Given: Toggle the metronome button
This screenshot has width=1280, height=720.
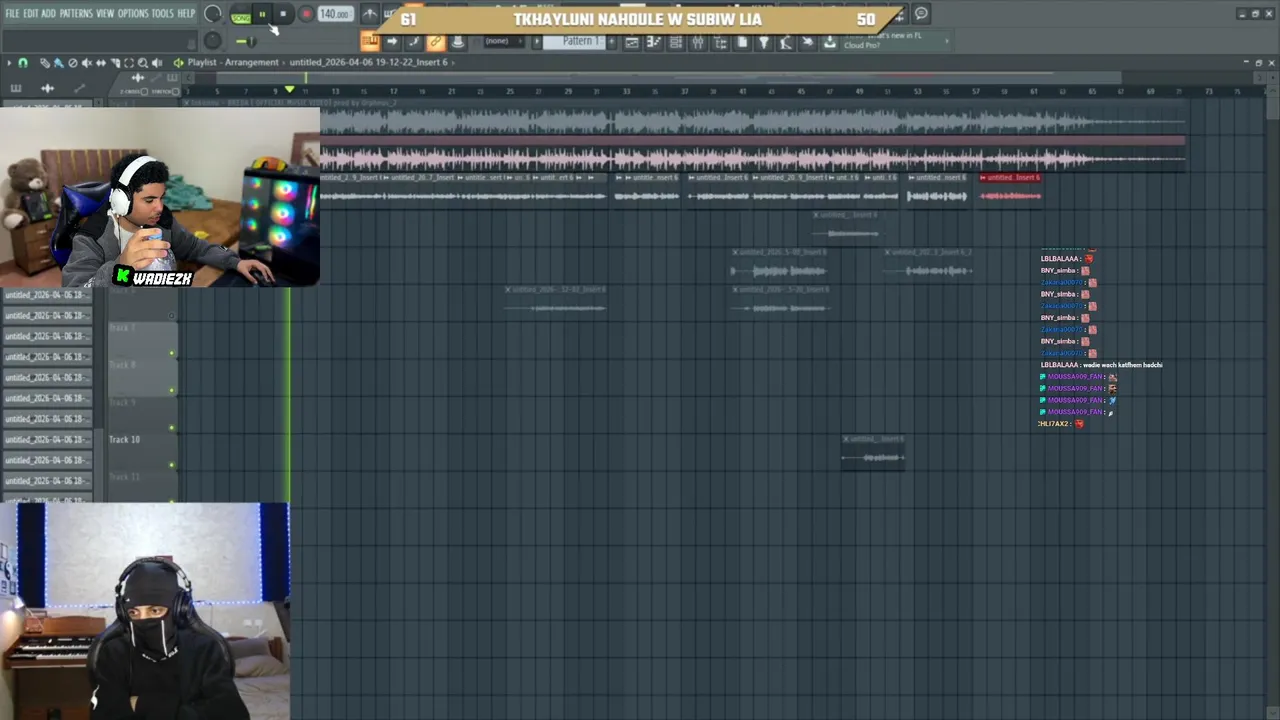Looking at the screenshot, I should click(x=370, y=14).
